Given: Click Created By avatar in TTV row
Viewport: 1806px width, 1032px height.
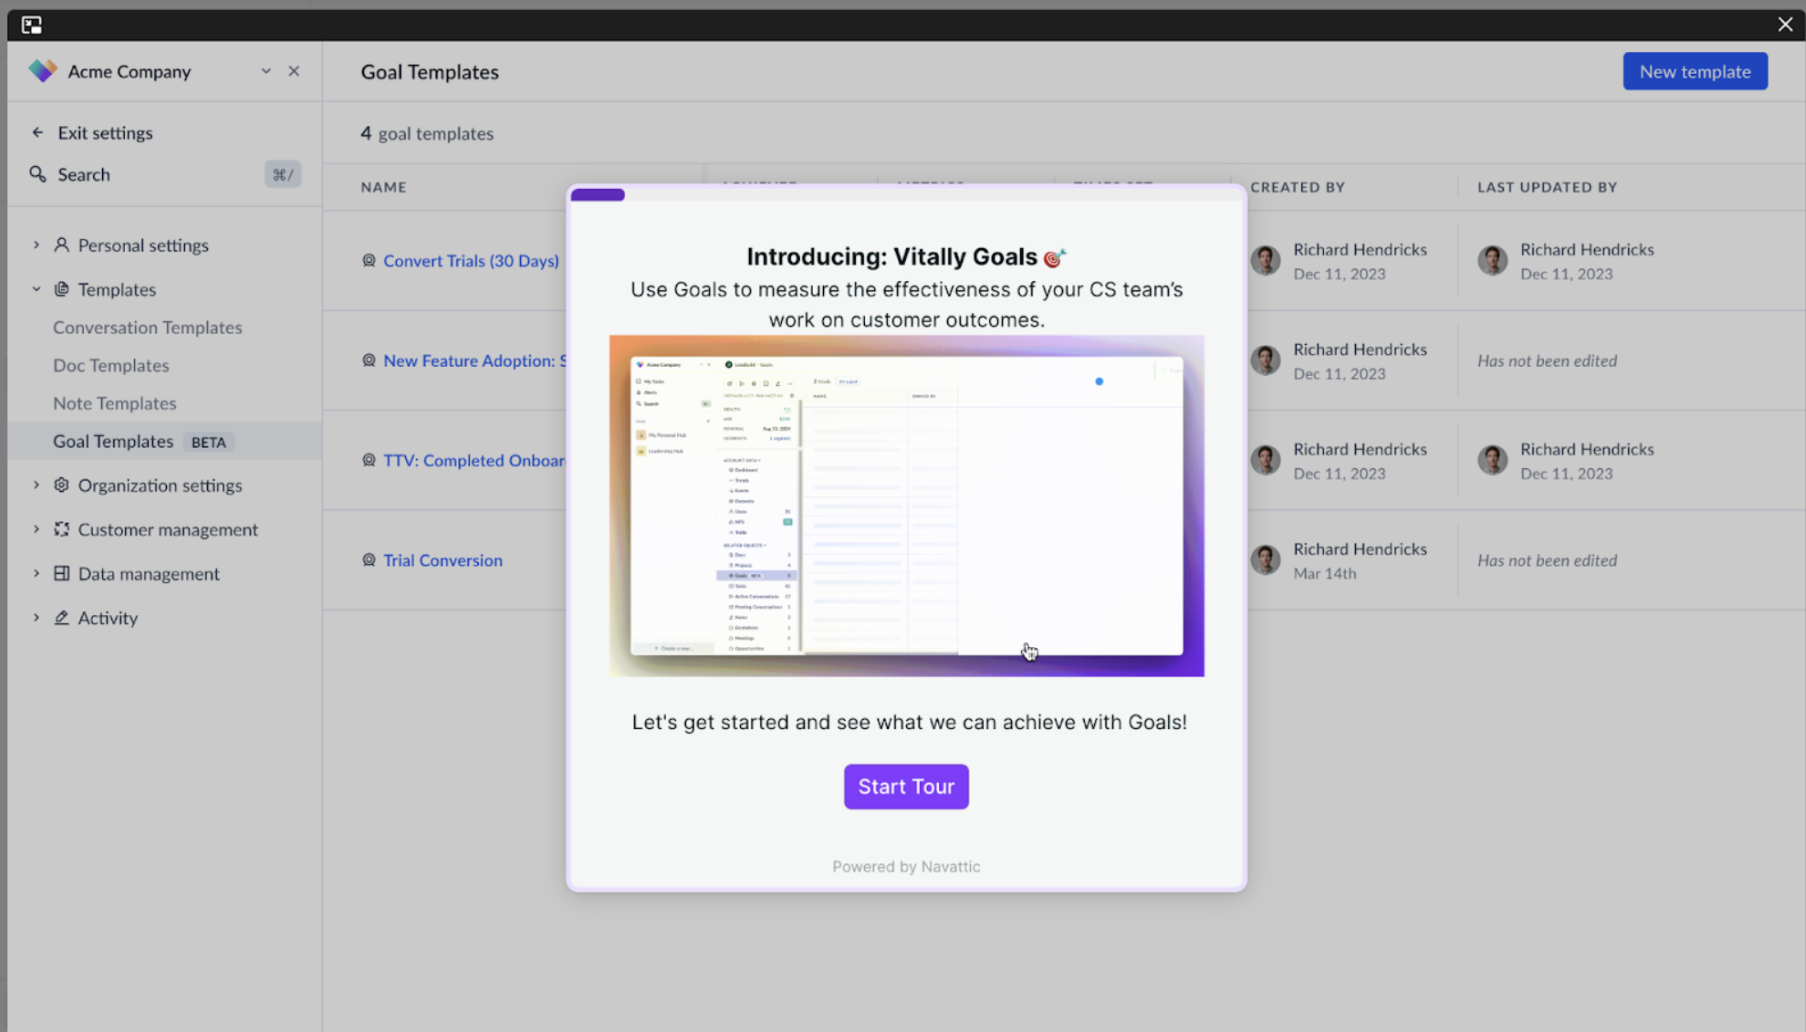Looking at the screenshot, I should (1266, 460).
